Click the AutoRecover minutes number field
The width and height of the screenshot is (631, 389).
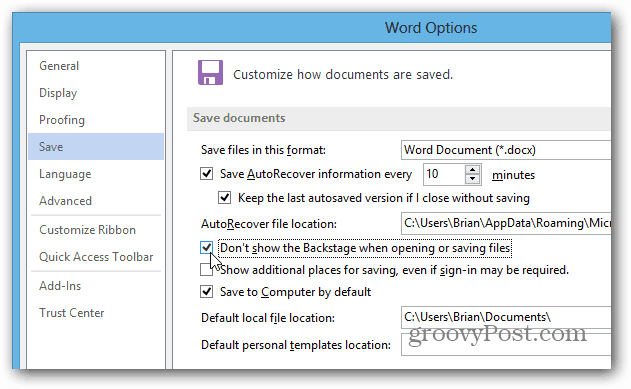click(444, 174)
